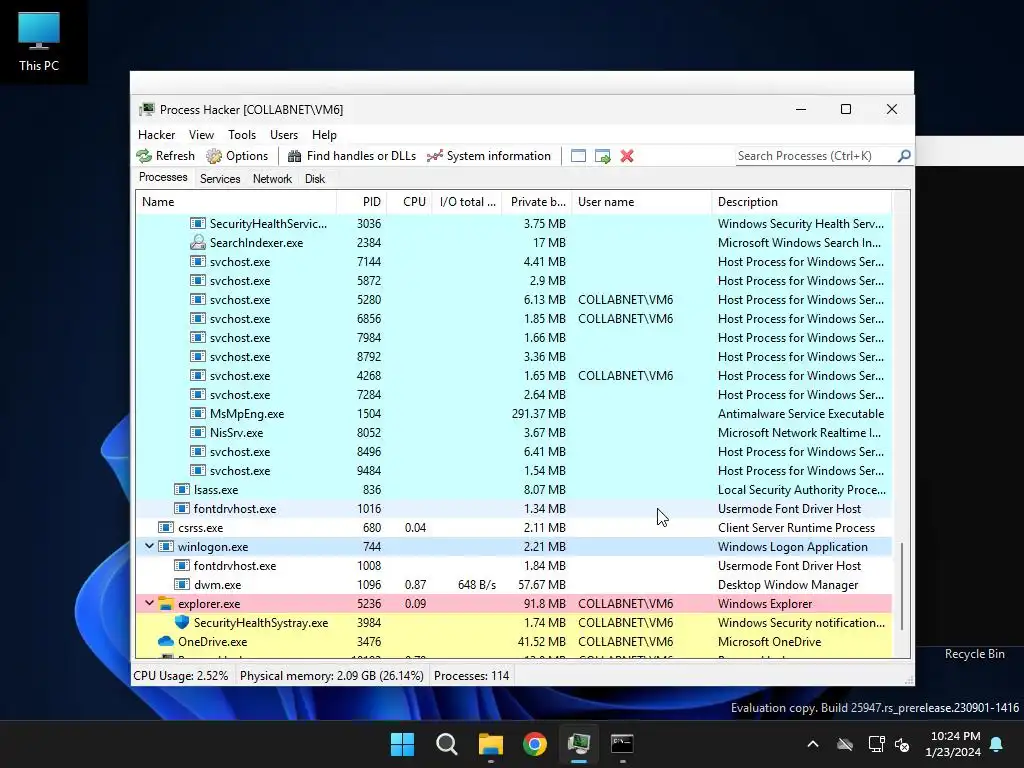Click find window and thread icon
Viewport: 1024px width, 768px height.
(x=602, y=156)
